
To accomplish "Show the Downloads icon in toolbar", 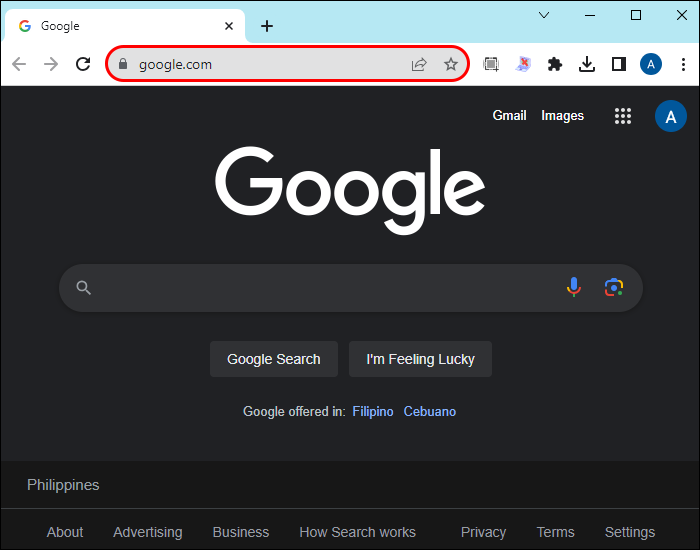I will [587, 64].
